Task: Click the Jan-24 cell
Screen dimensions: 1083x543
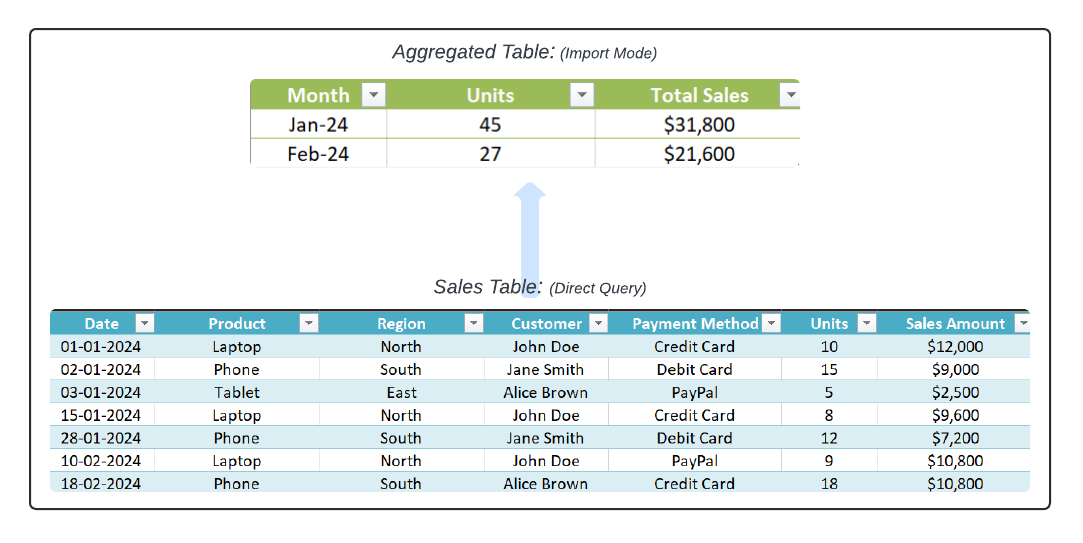Action: point(318,124)
